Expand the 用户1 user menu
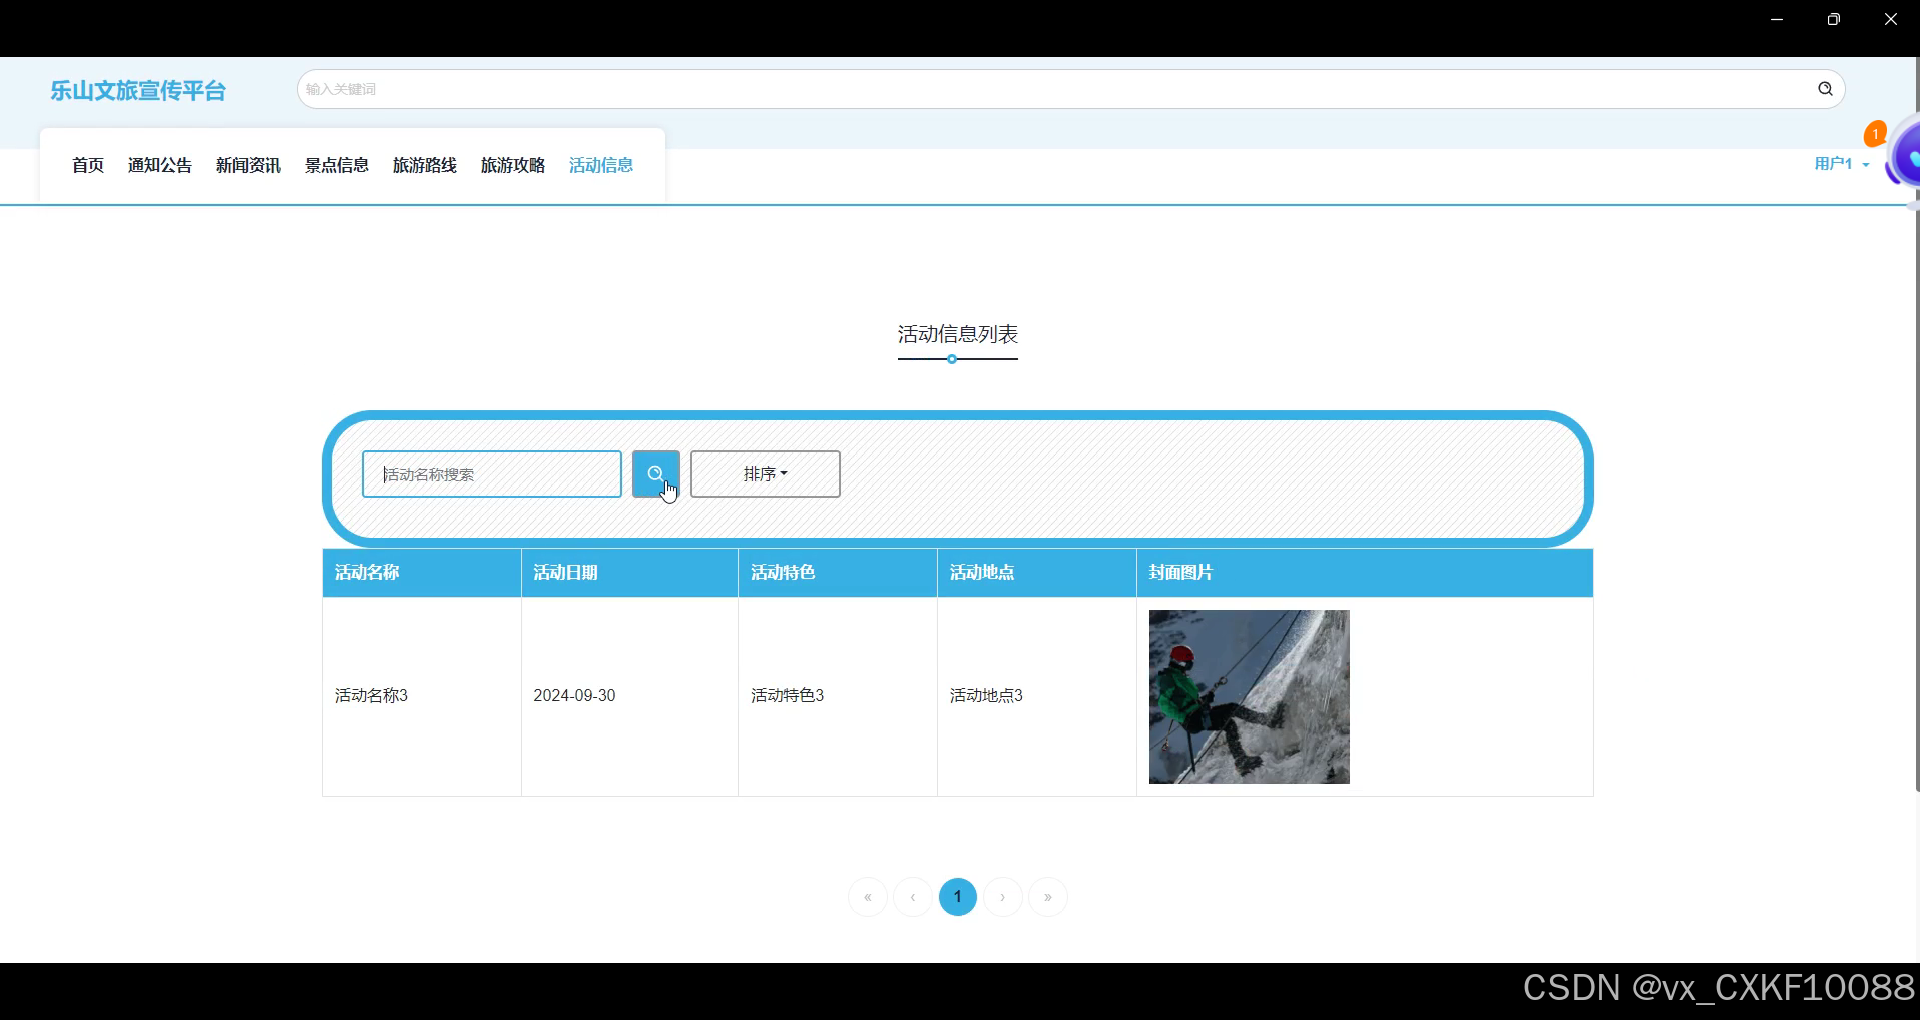The image size is (1920, 1020). pos(1842,164)
